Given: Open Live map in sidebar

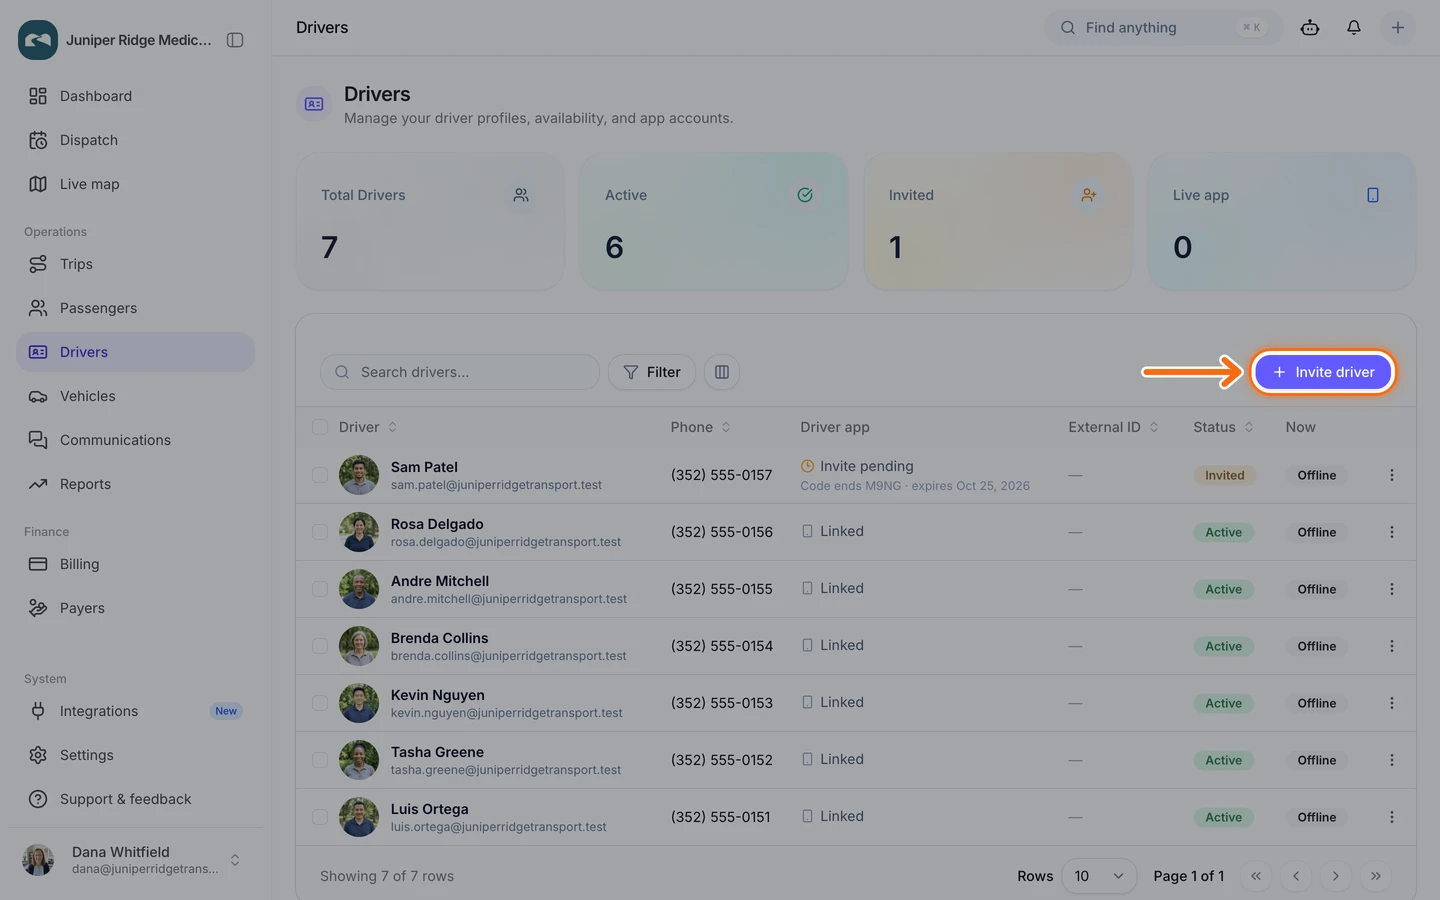Looking at the screenshot, I should click(135, 184).
